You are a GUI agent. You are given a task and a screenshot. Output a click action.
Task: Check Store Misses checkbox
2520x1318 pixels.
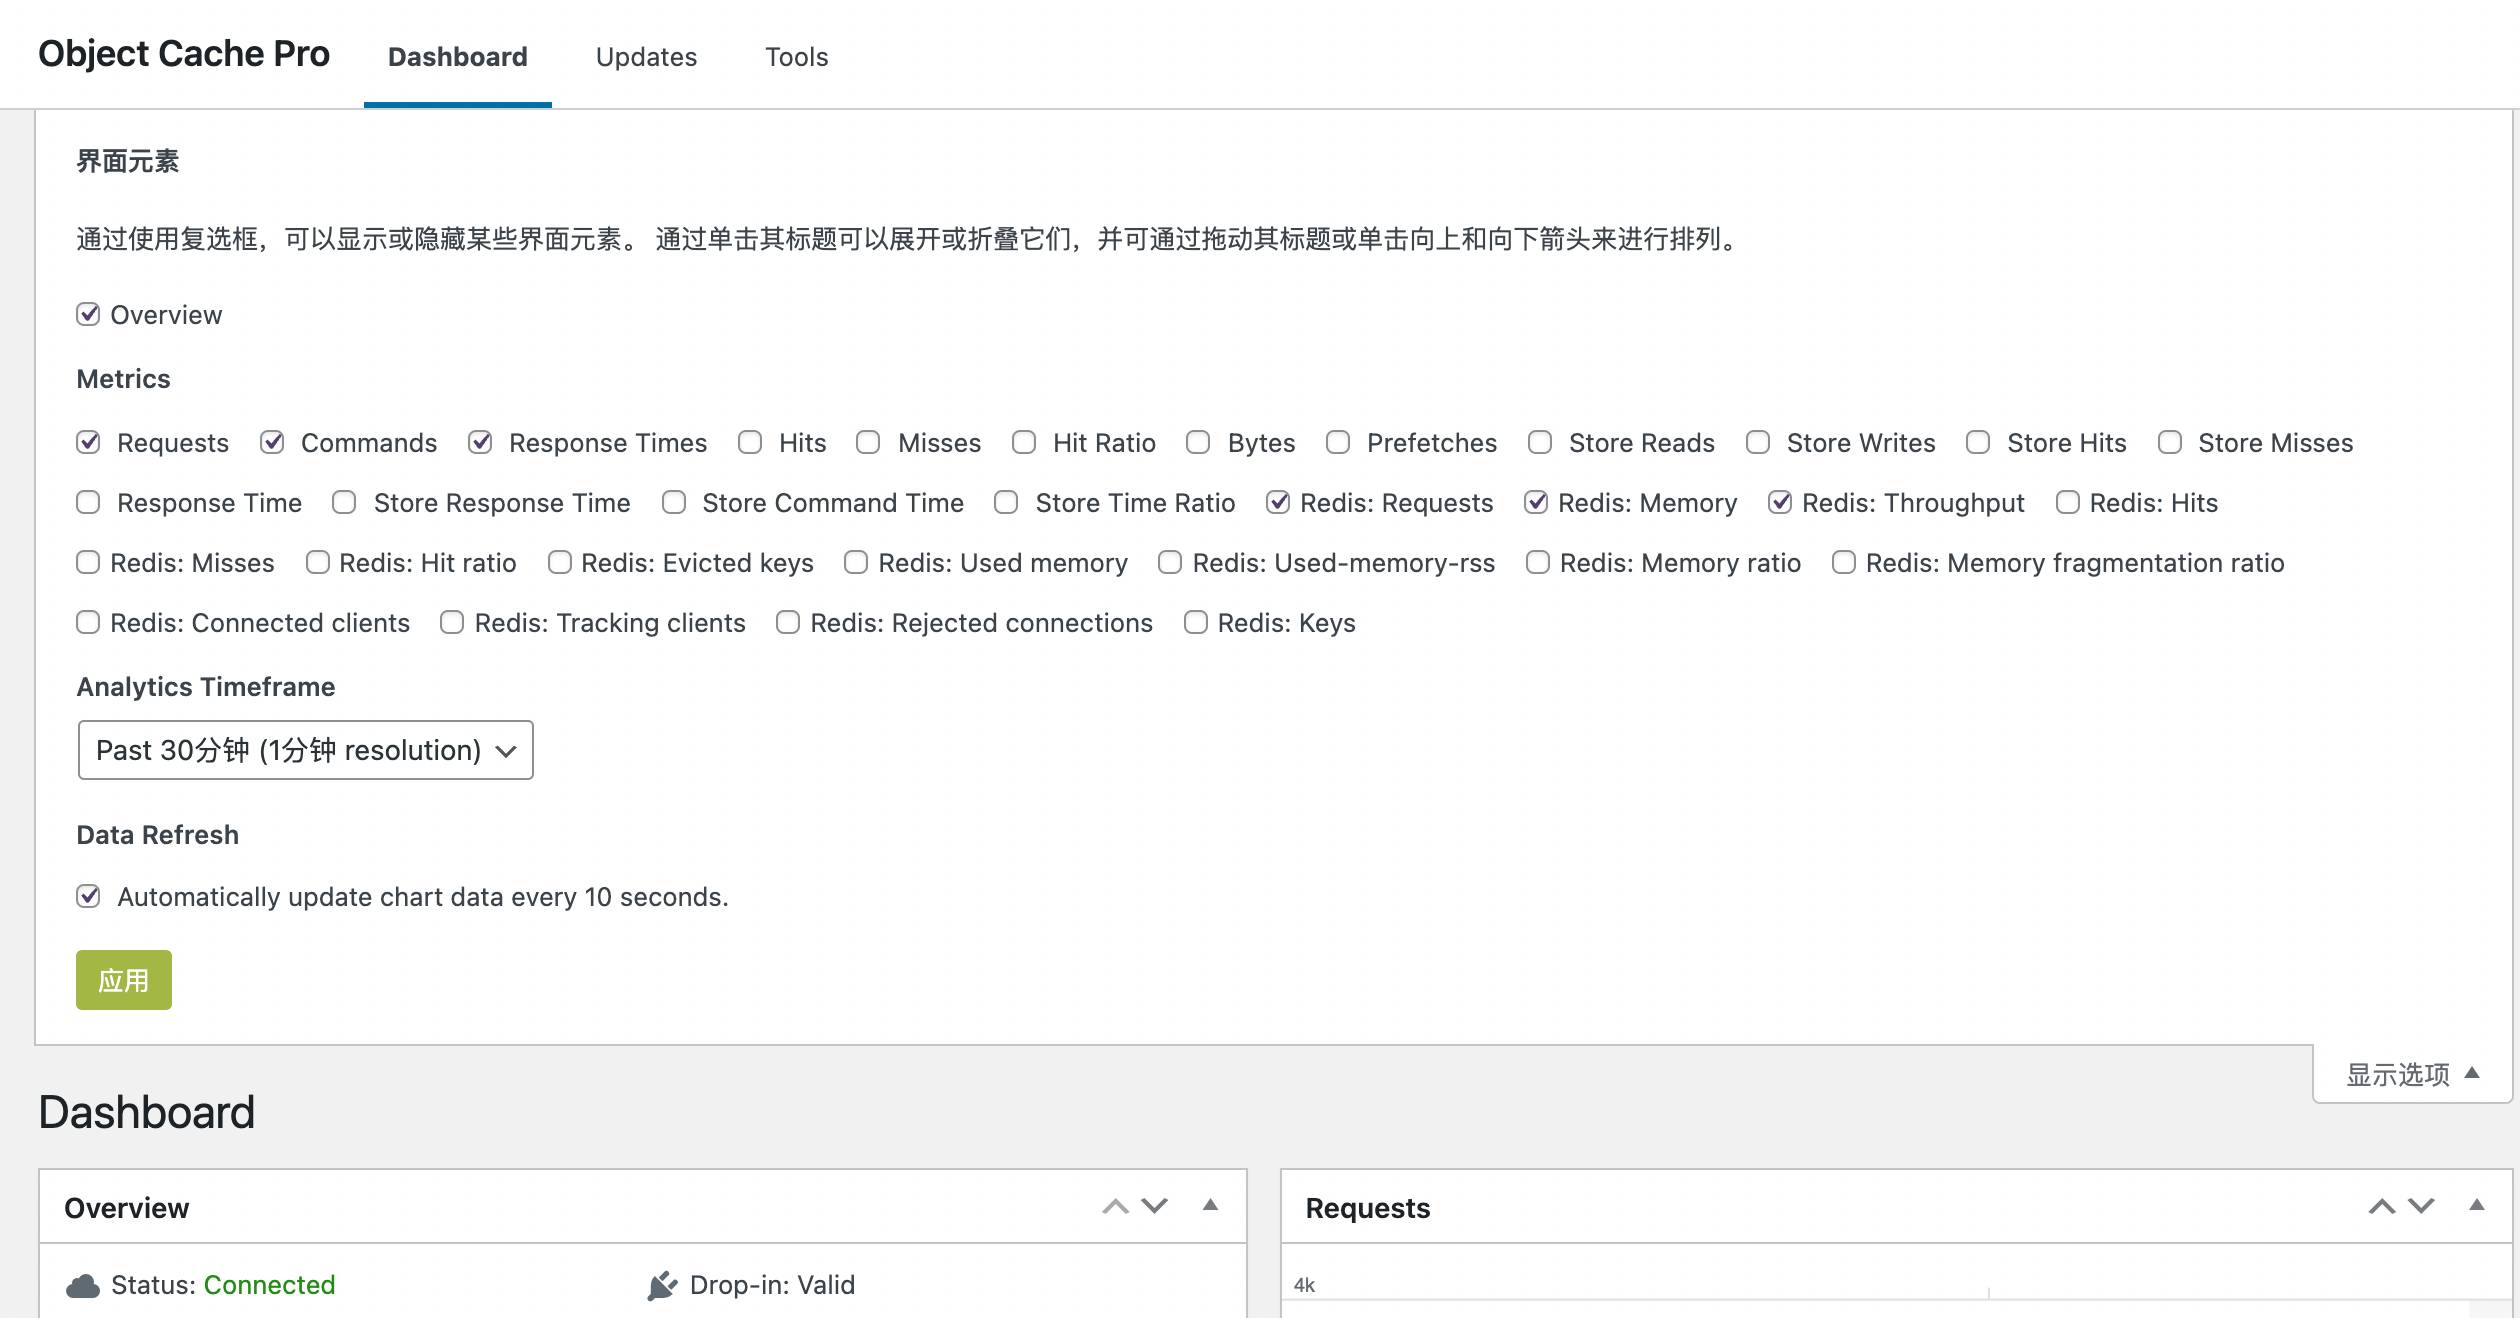coord(2170,443)
